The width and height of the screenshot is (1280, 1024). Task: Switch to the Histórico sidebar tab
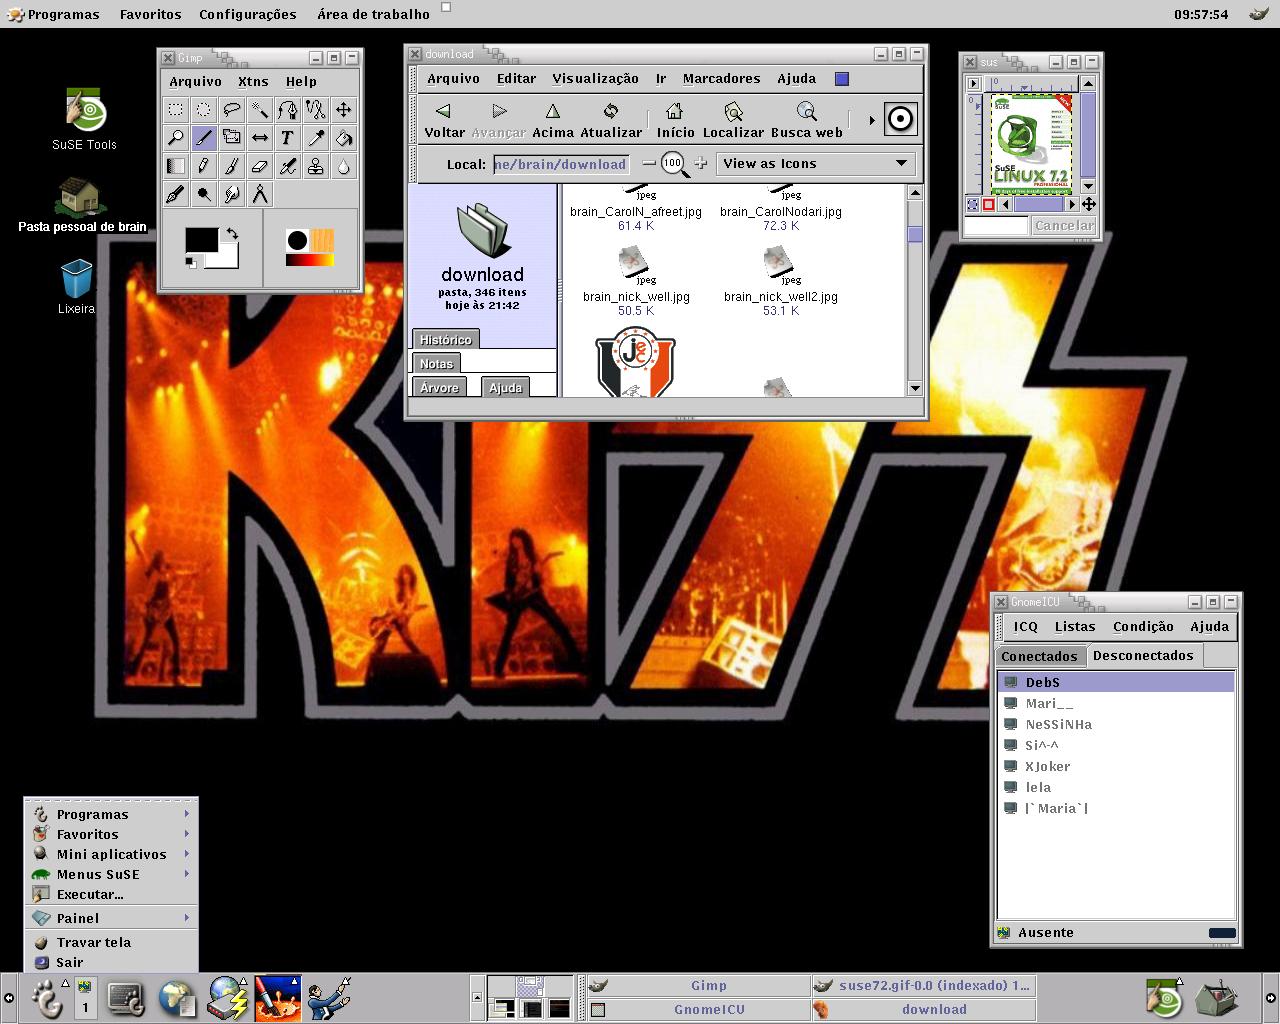tap(446, 340)
